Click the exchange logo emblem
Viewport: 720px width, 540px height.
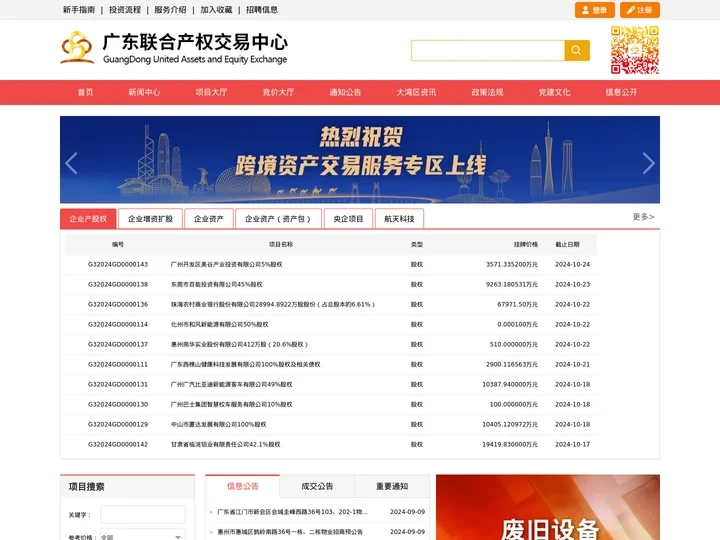[77, 47]
